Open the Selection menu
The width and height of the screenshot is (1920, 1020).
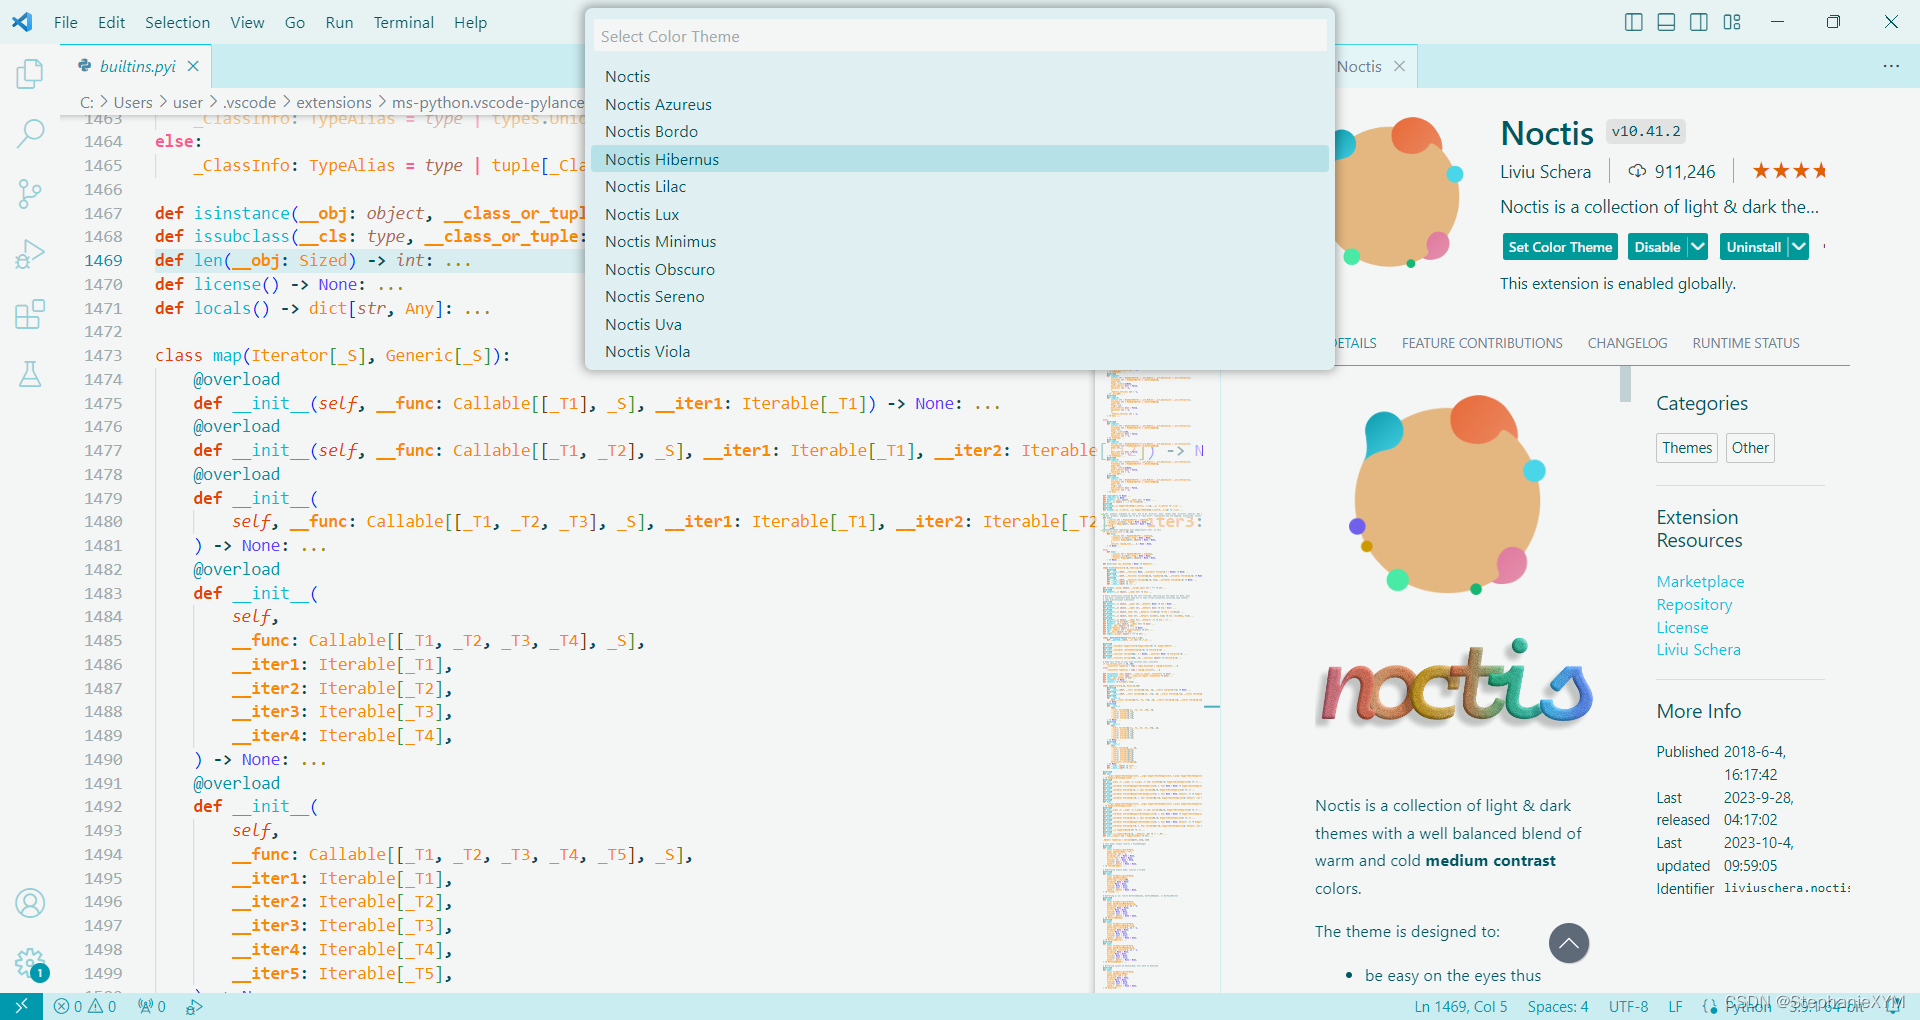[x=178, y=22]
